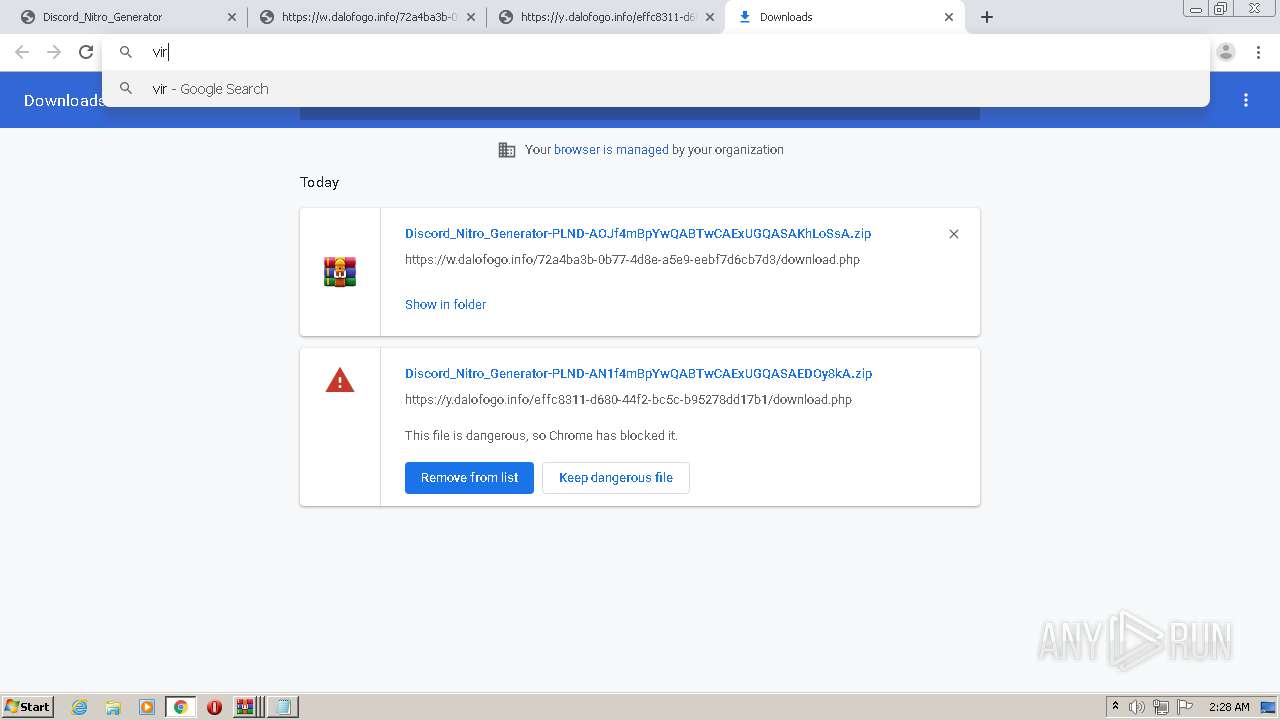Click the blocked Discord_Nitro_Generator-PLND-AN1f4m zip name
1280x720 pixels.
638,374
